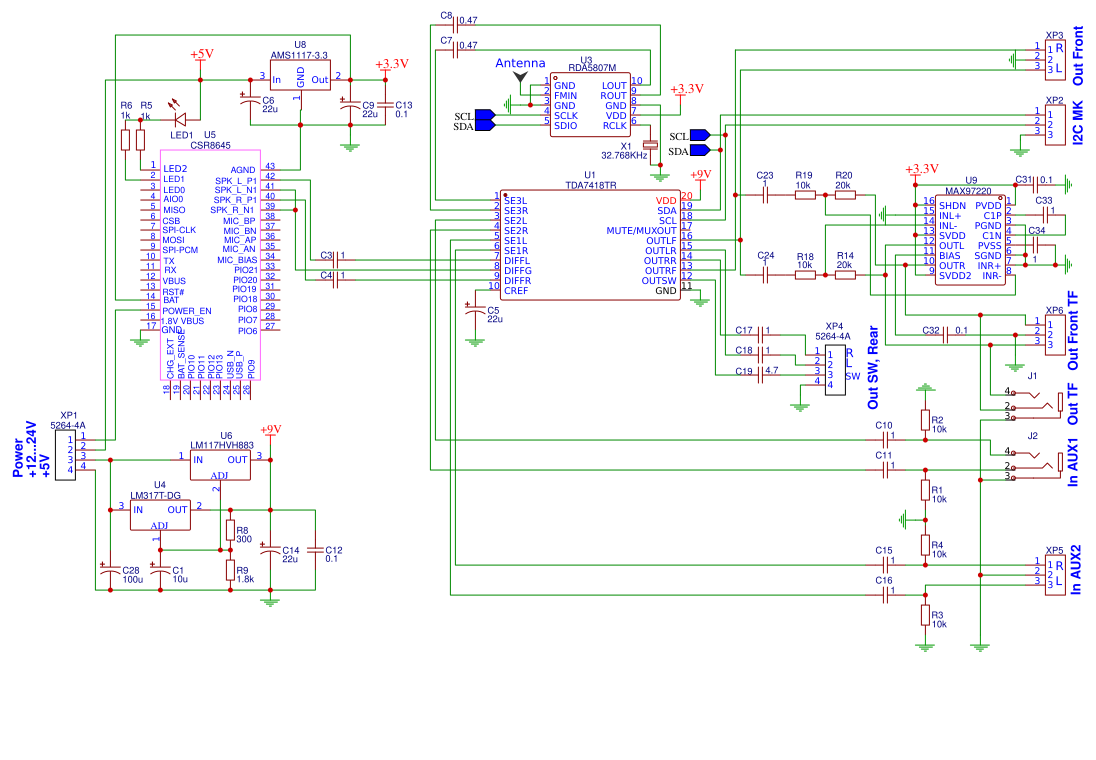Select the MUTE/MUXOUT pin label on TDA7418TR

click(641, 231)
